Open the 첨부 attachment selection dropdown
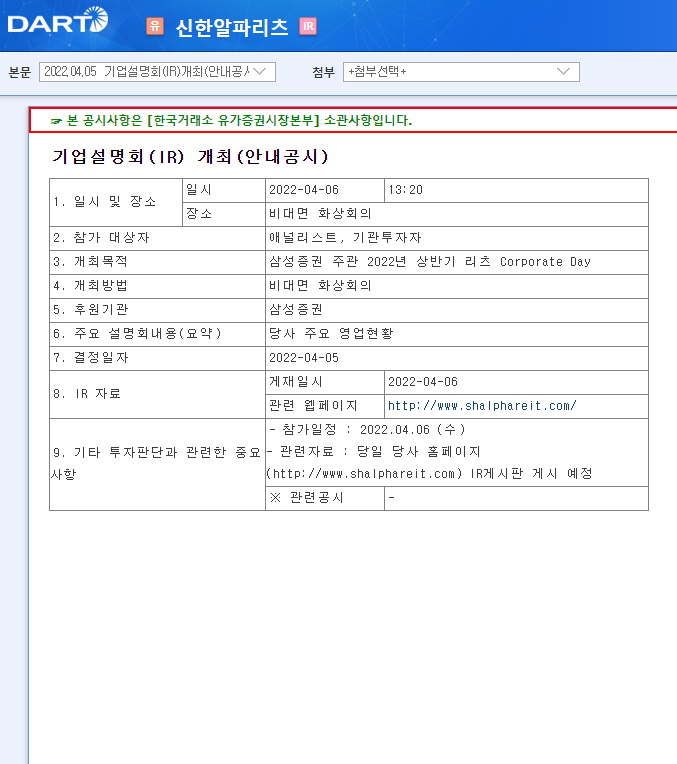This screenshot has height=764, width=677. [x=461, y=72]
